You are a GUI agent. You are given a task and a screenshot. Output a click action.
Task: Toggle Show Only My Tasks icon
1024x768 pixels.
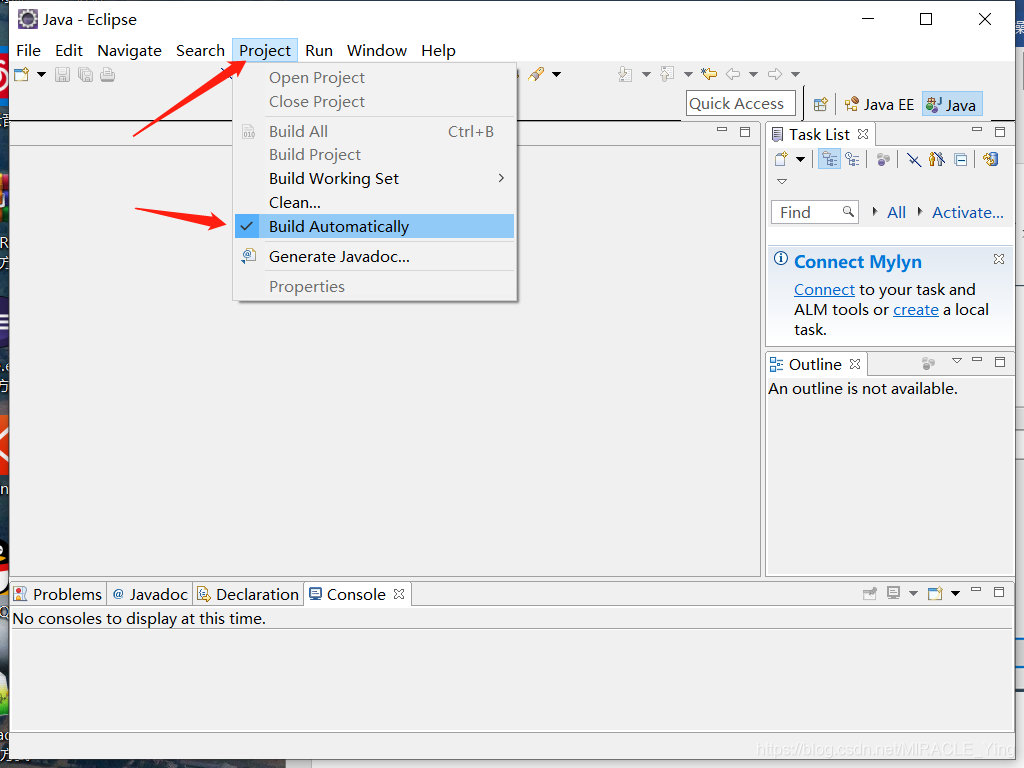(x=937, y=159)
